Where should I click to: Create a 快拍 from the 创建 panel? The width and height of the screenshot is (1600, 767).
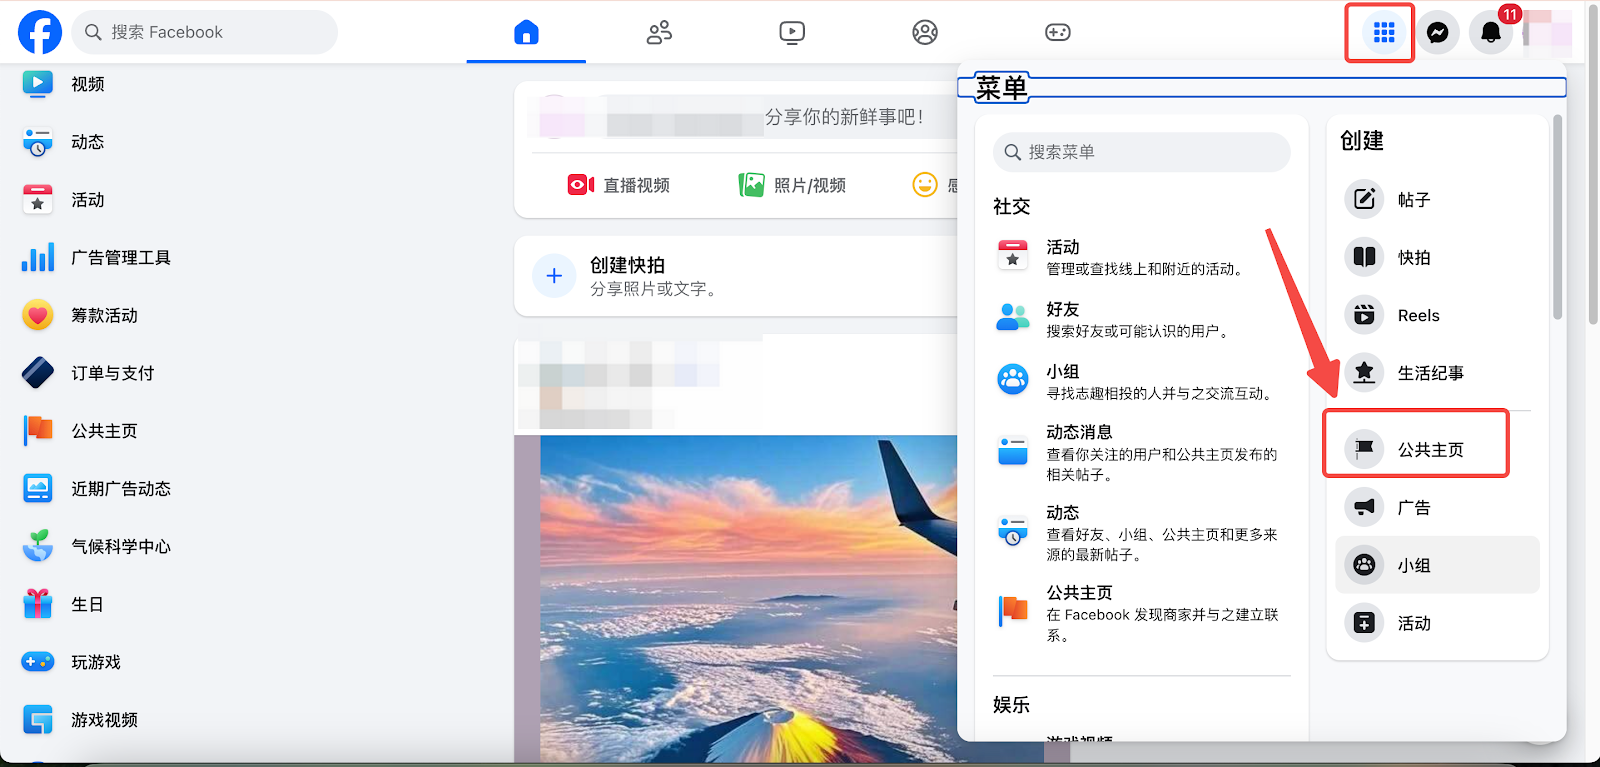[x=1437, y=257]
